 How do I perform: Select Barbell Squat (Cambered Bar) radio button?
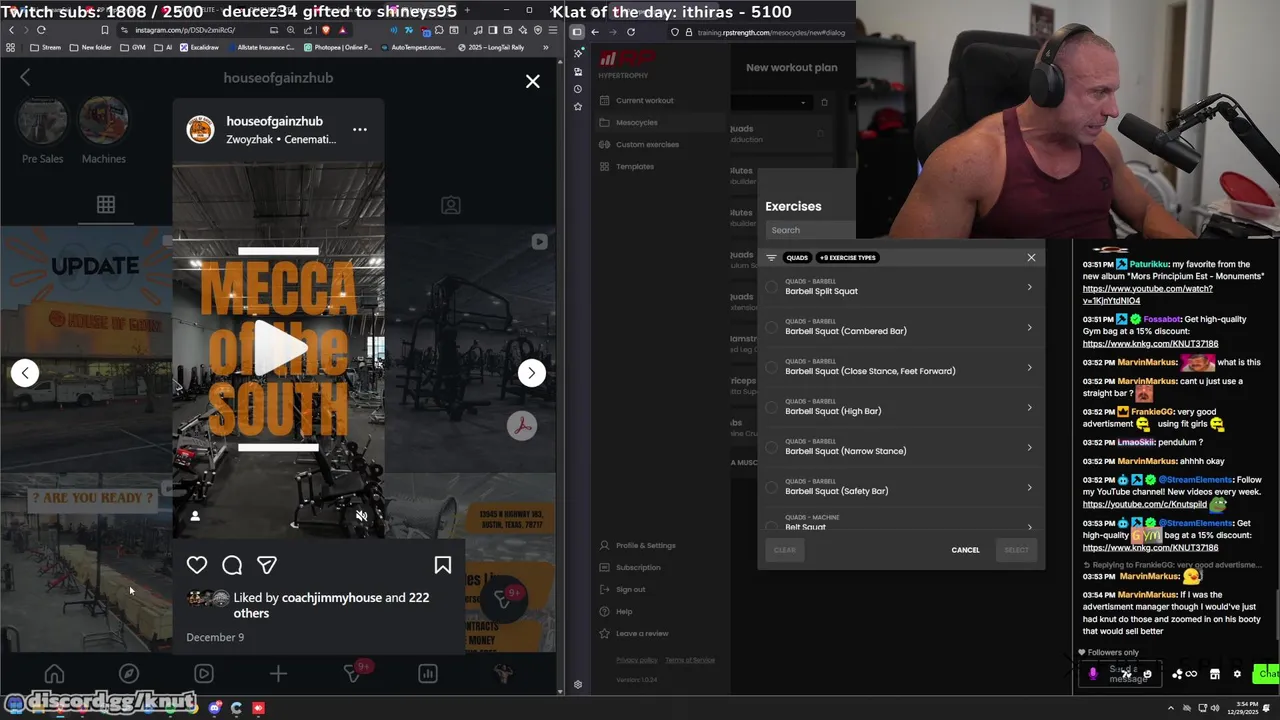coord(771,327)
